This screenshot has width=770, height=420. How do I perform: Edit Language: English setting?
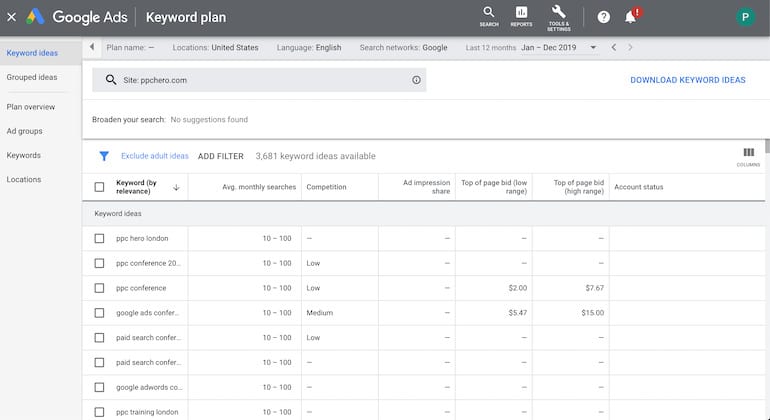pos(309,48)
